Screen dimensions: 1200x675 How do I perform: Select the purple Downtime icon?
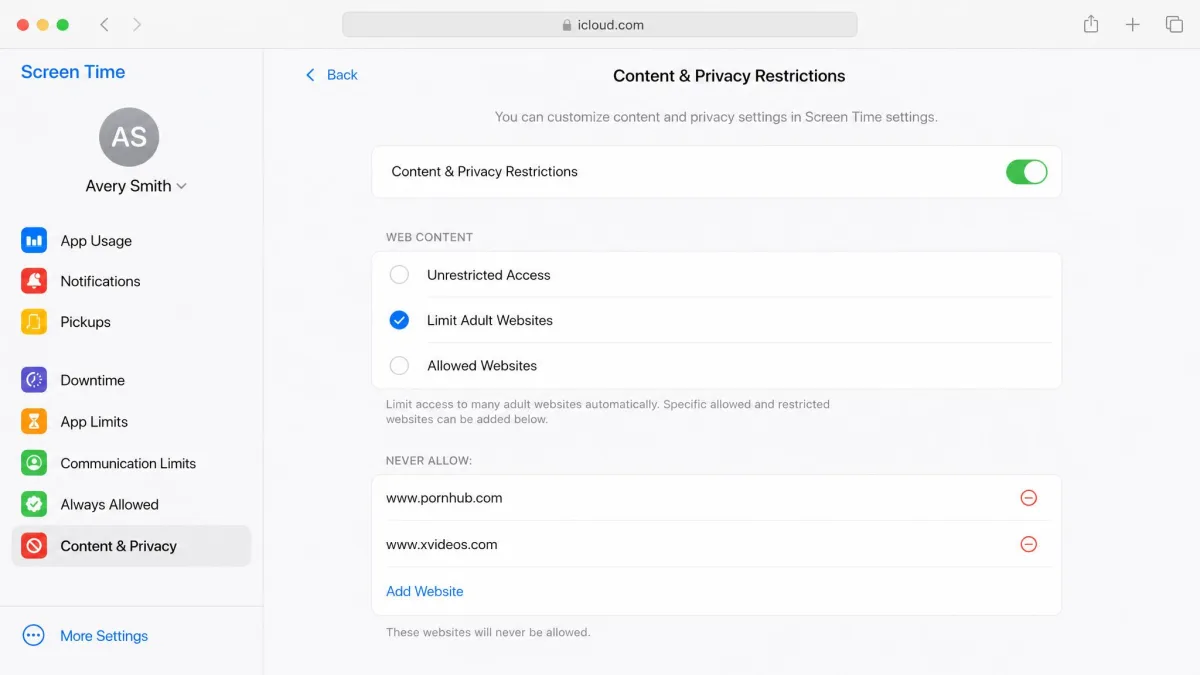coord(34,380)
